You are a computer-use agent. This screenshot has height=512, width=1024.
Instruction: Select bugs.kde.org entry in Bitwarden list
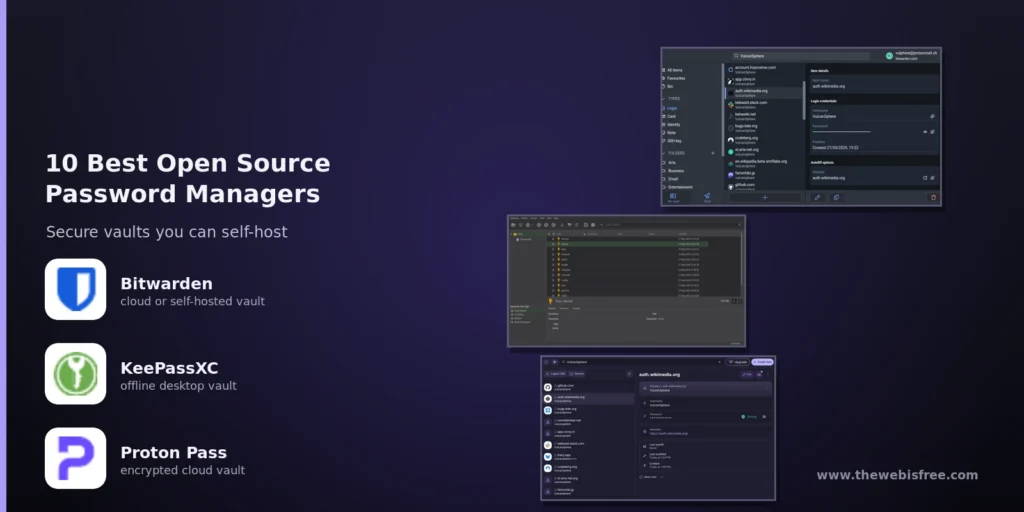coord(764,128)
